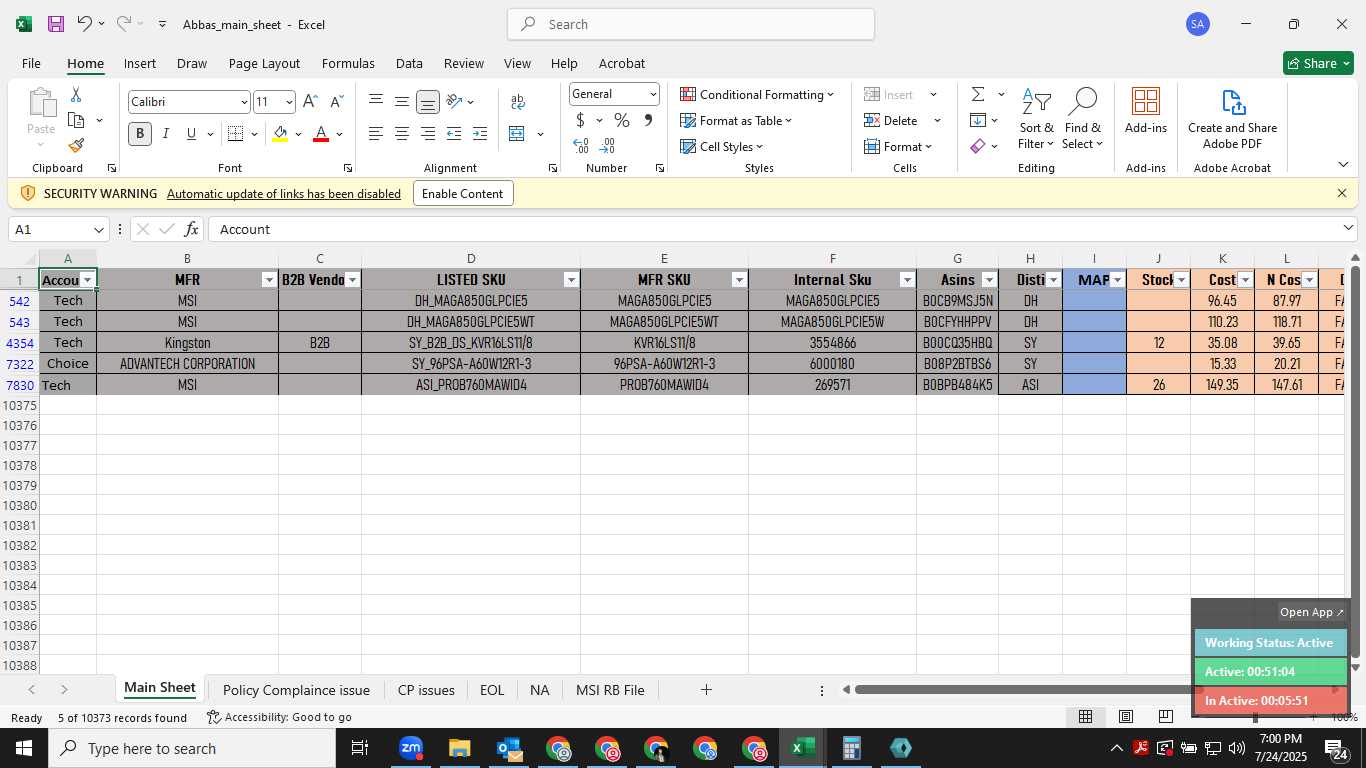Click Windows taskbar search box
Screen dimensions: 1366x768
coord(192,748)
